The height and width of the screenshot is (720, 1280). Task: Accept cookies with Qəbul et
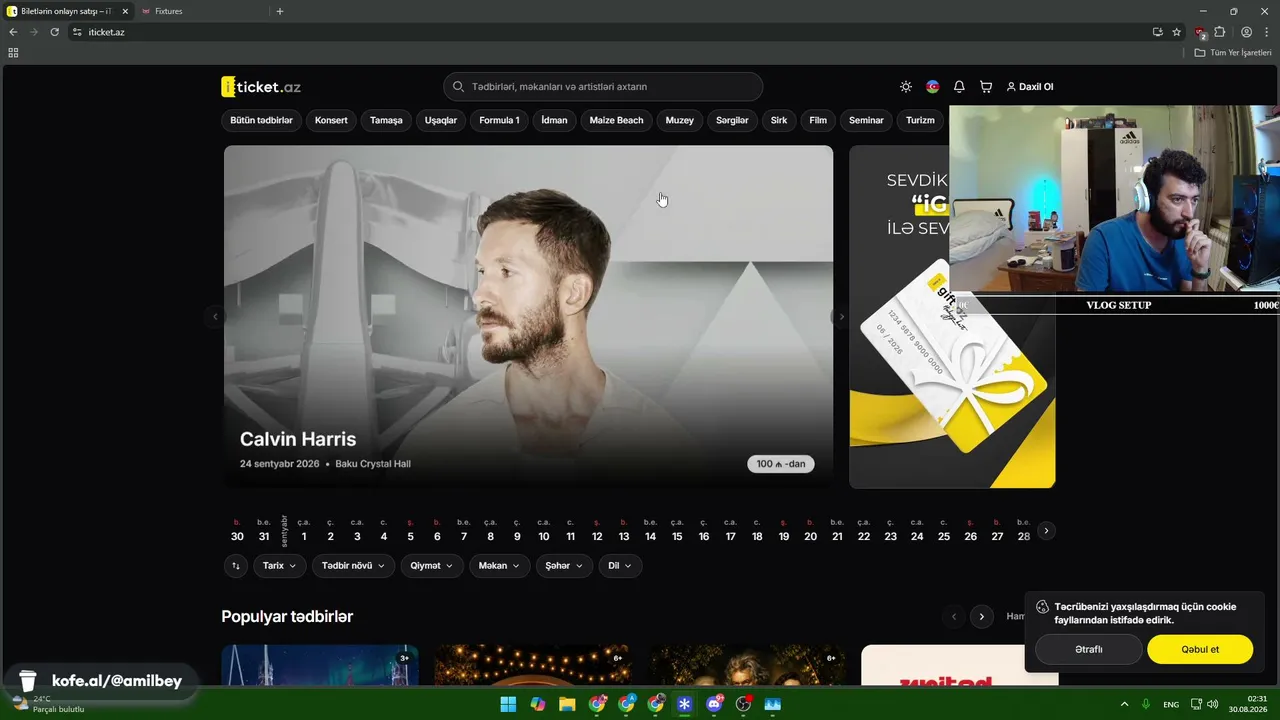pyautogui.click(x=1200, y=649)
